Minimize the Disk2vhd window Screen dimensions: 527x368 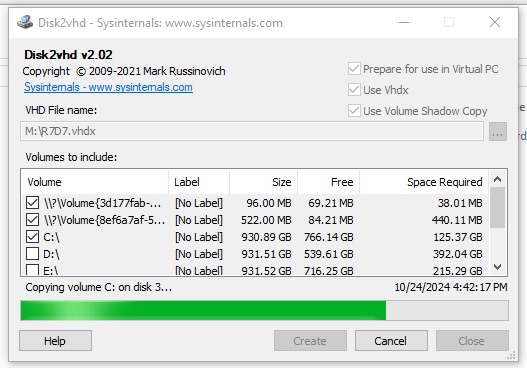point(404,23)
